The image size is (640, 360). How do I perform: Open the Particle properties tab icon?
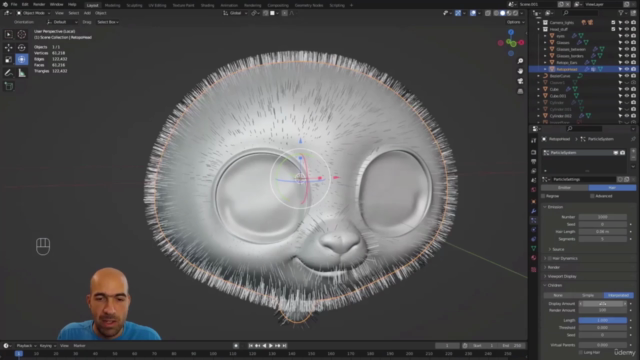(533, 220)
